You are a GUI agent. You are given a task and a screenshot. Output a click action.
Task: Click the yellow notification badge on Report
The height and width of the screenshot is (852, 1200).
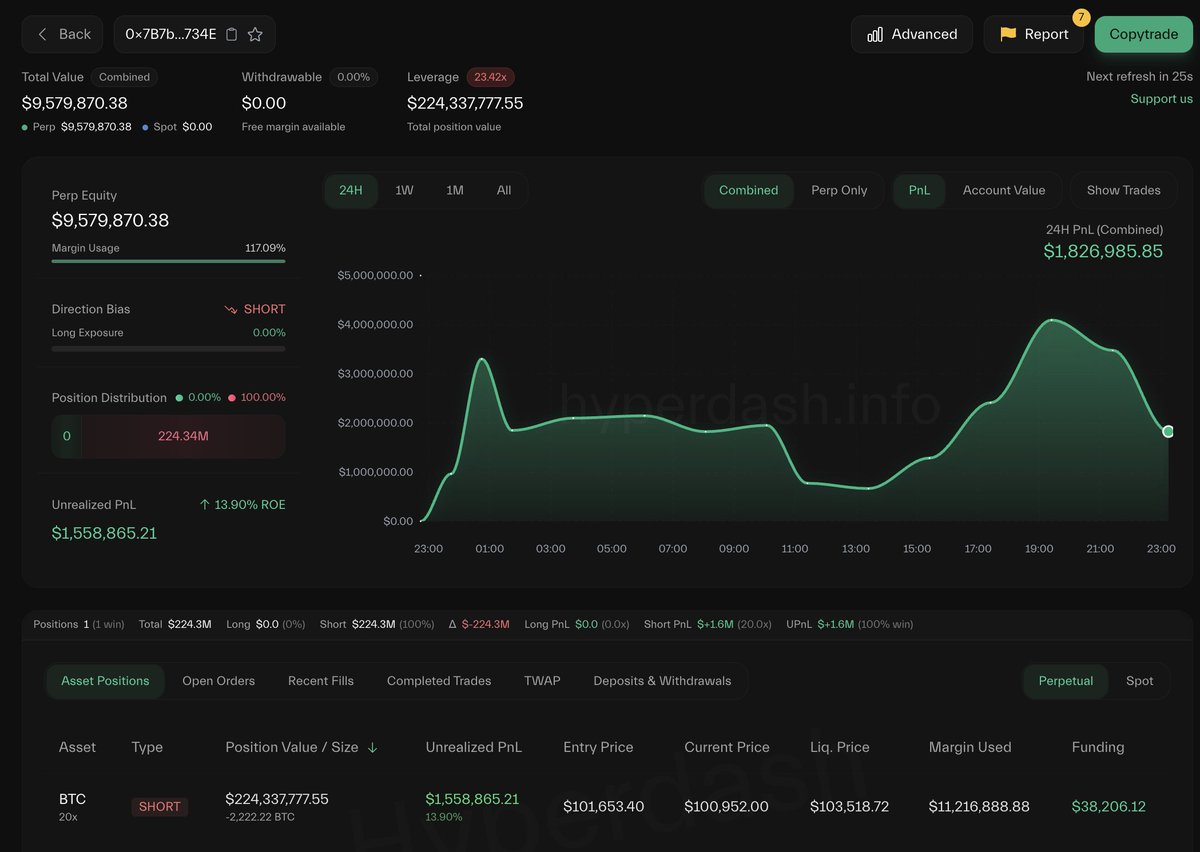coord(1081,17)
